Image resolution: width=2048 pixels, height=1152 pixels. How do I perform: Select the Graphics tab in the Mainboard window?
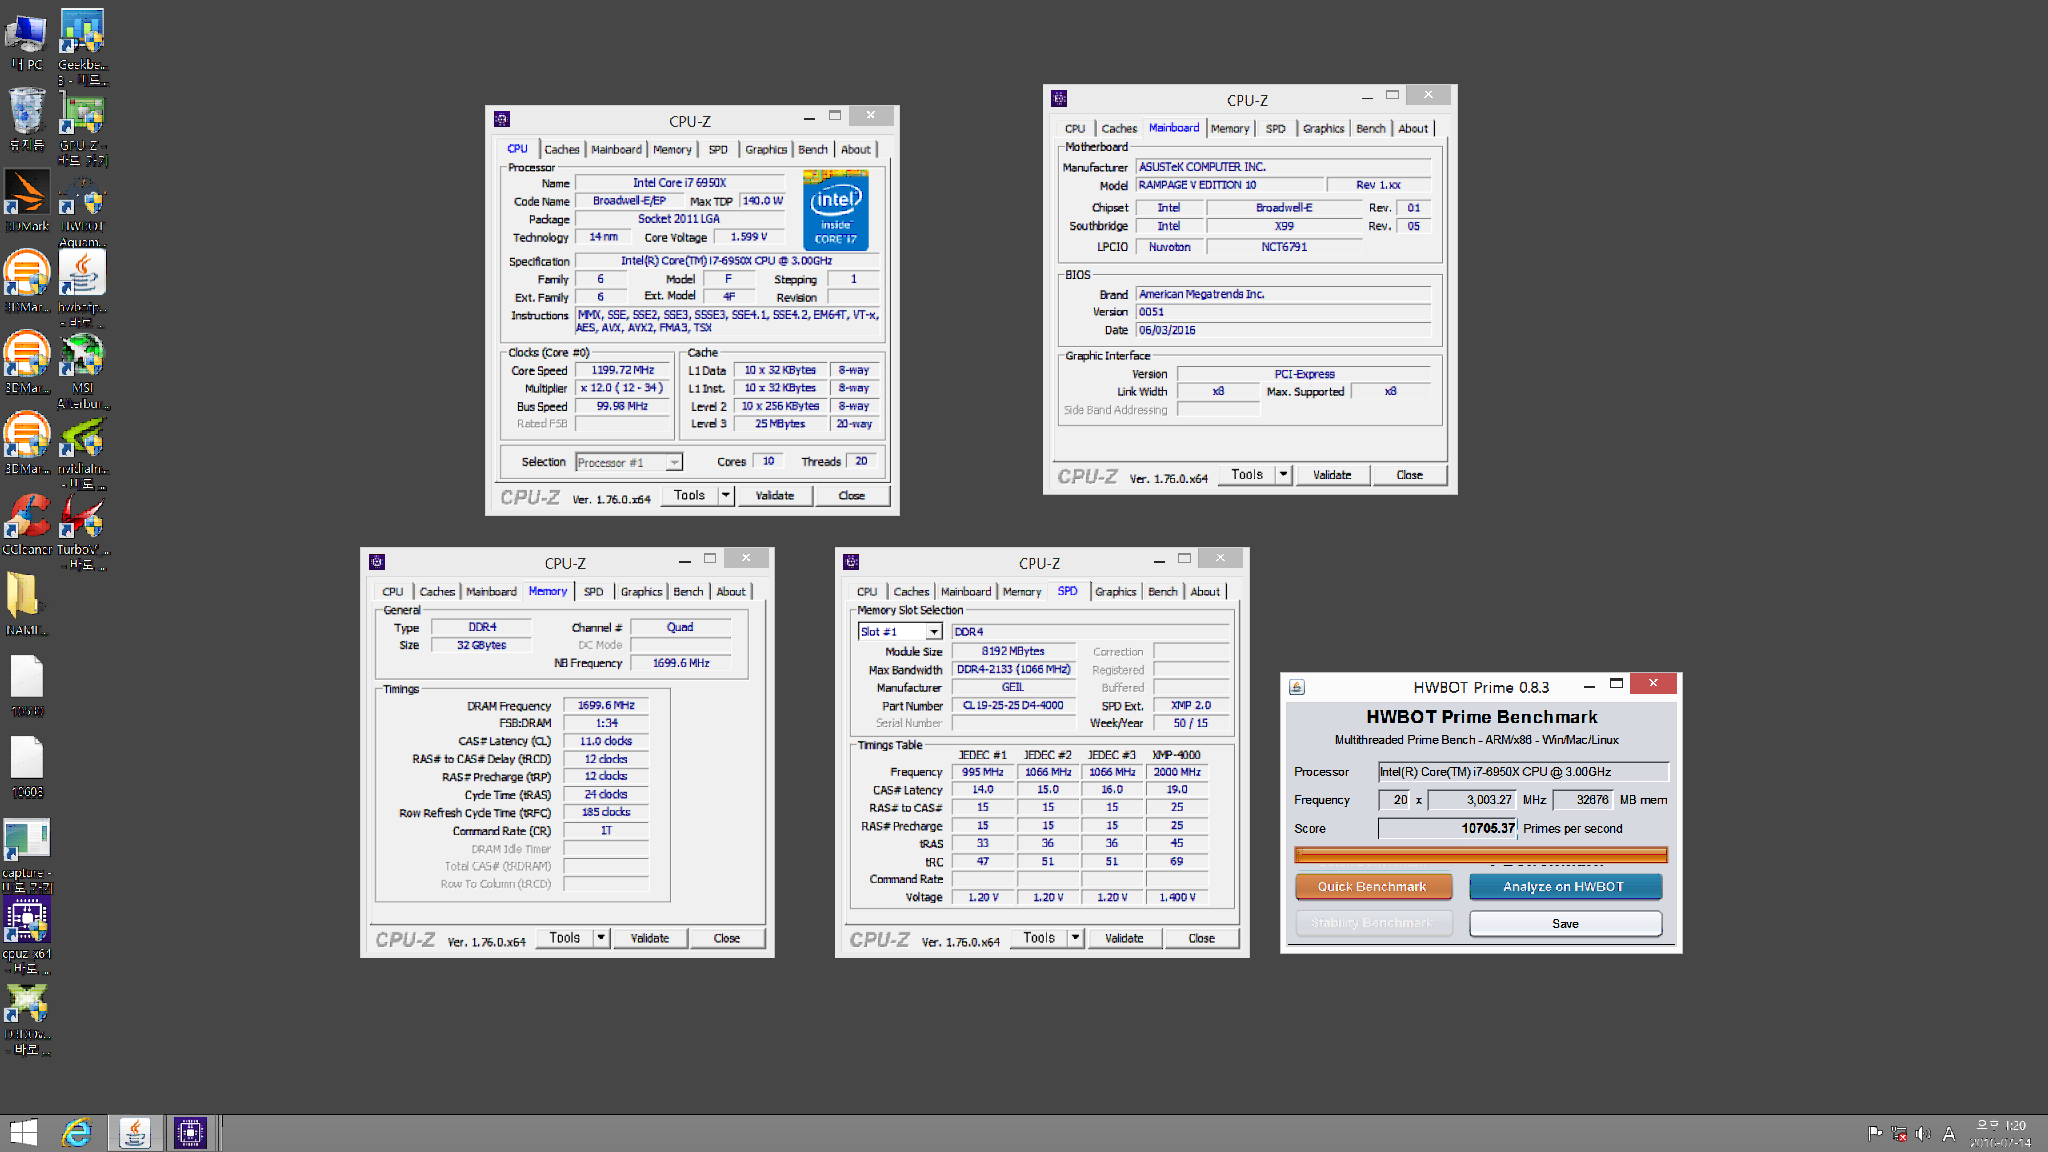1323,129
